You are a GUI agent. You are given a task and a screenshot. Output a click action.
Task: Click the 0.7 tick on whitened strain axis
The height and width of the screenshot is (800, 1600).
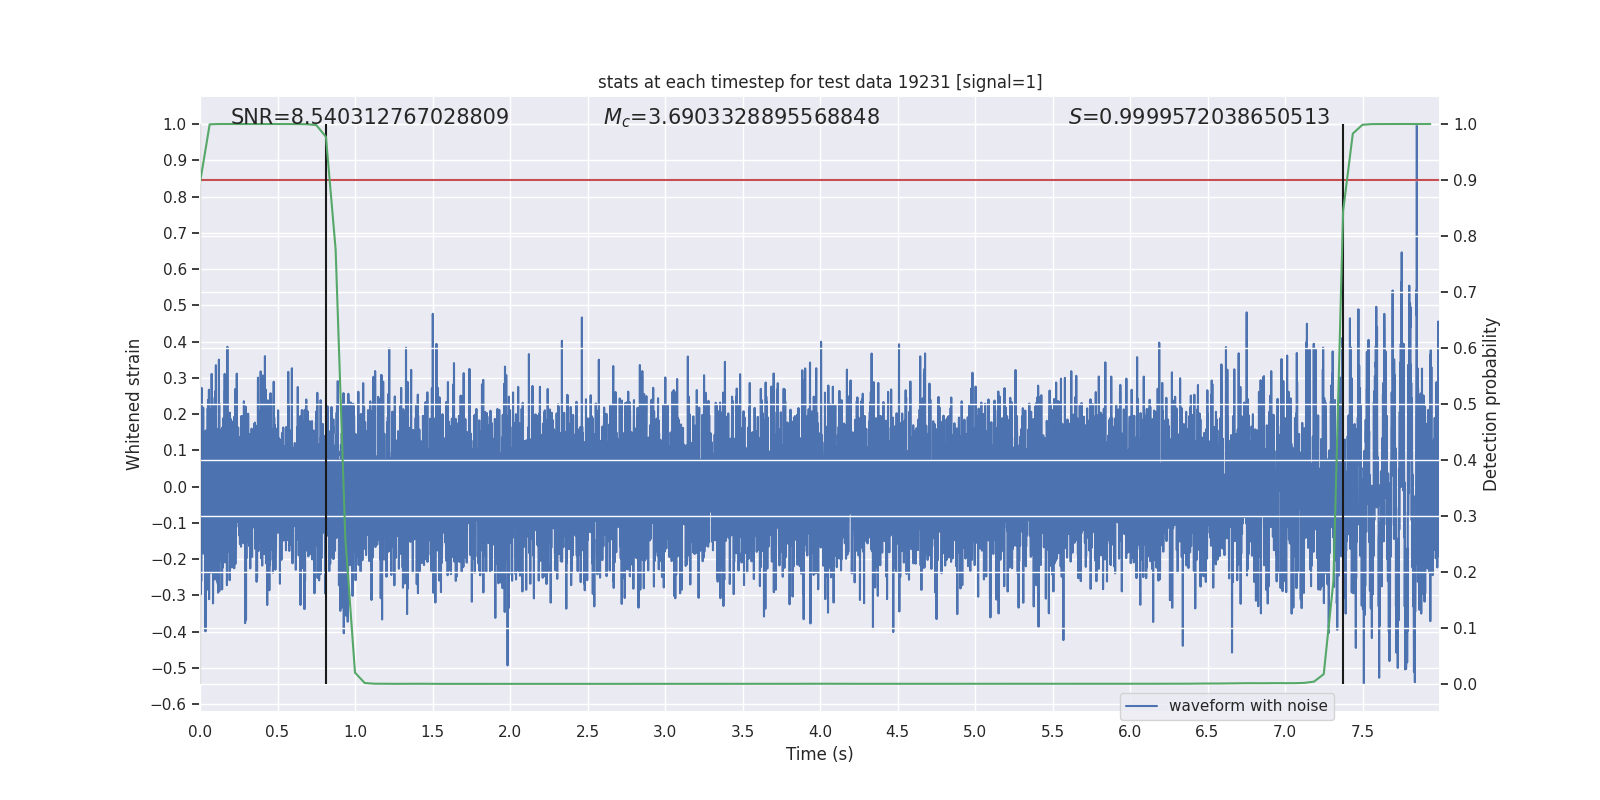pyautogui.click(x=175, y=233)
